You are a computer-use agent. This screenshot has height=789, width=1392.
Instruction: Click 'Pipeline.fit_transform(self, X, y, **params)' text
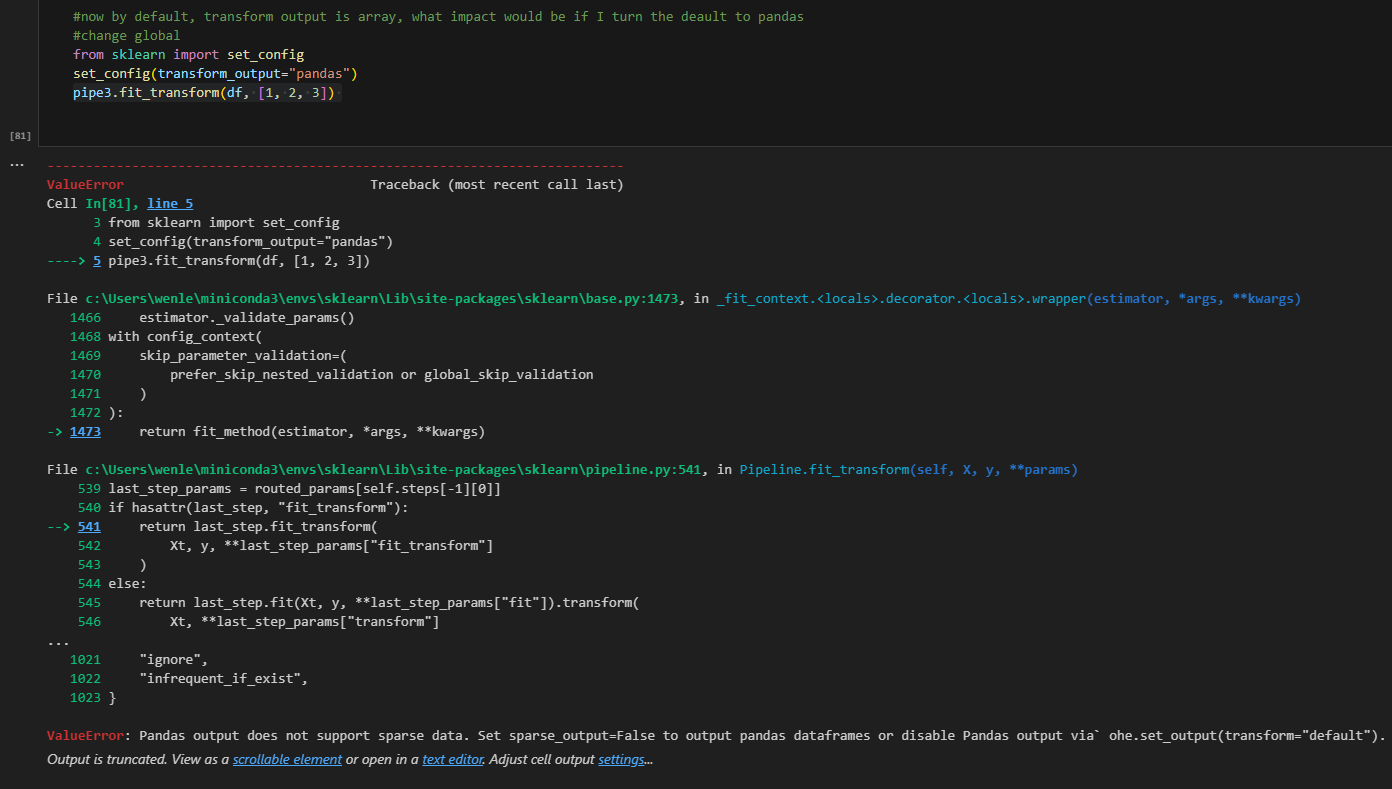[x=908, y=469]
